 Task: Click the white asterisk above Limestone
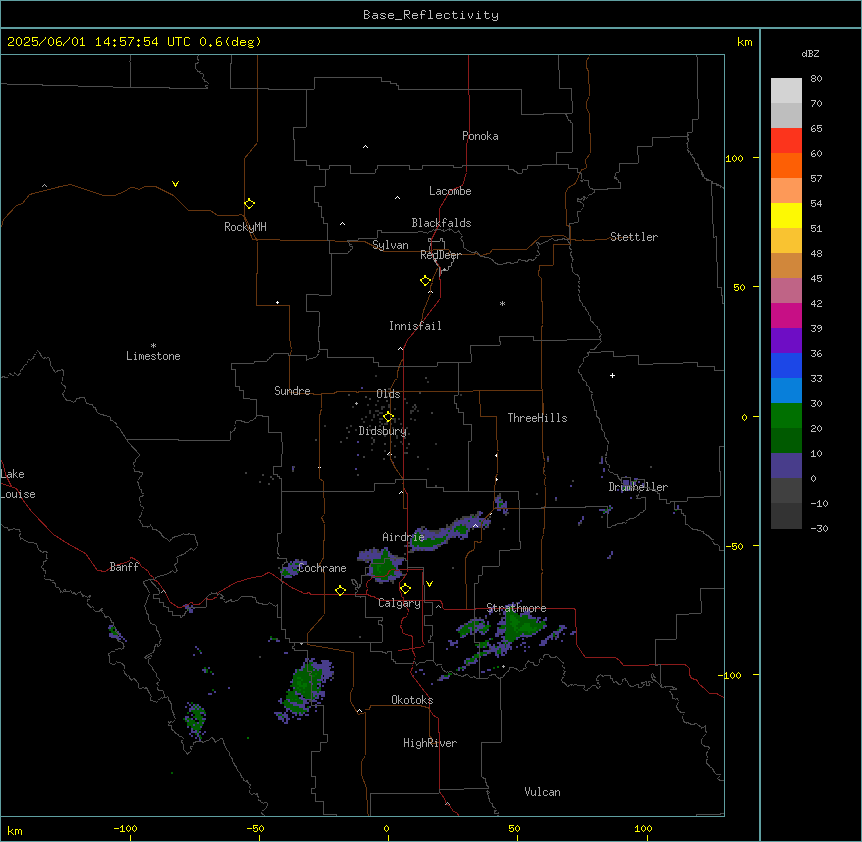coord(153,345)
